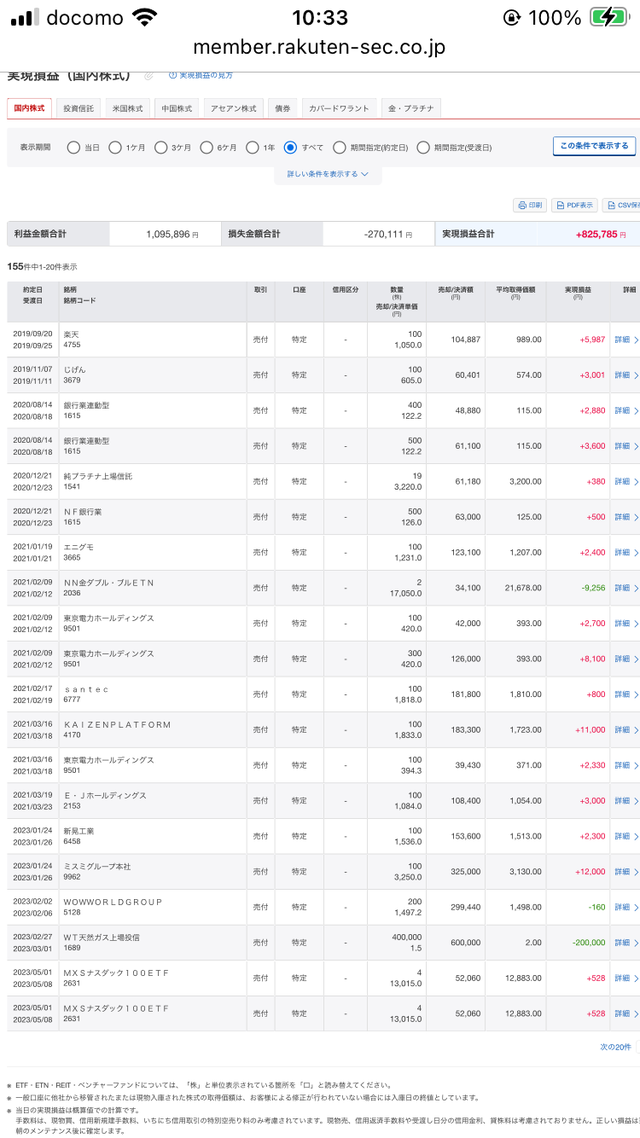Open 詳細 for 新晃工業 row
The width and height of the screenshot is (640, 1138).
pyautogui.click(x=626, y=837)
